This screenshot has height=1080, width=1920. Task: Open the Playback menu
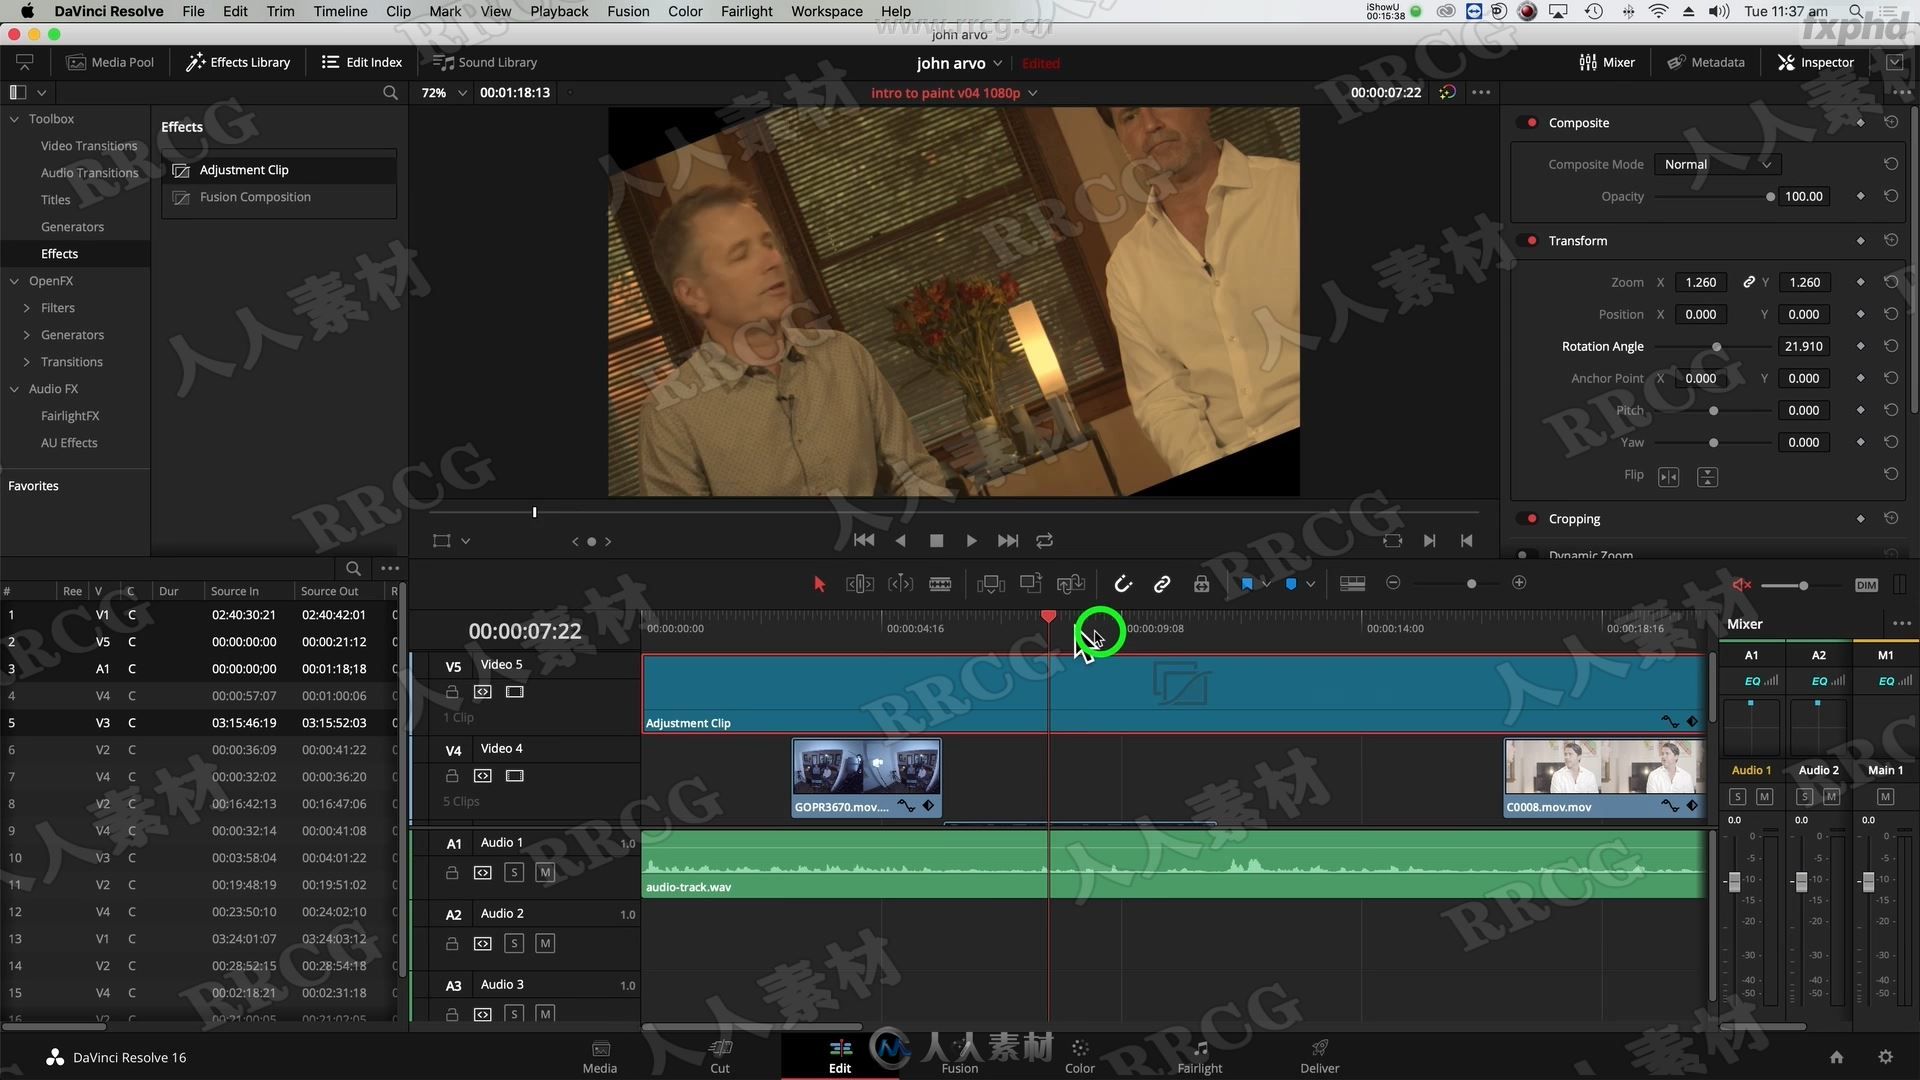(559, 11)
